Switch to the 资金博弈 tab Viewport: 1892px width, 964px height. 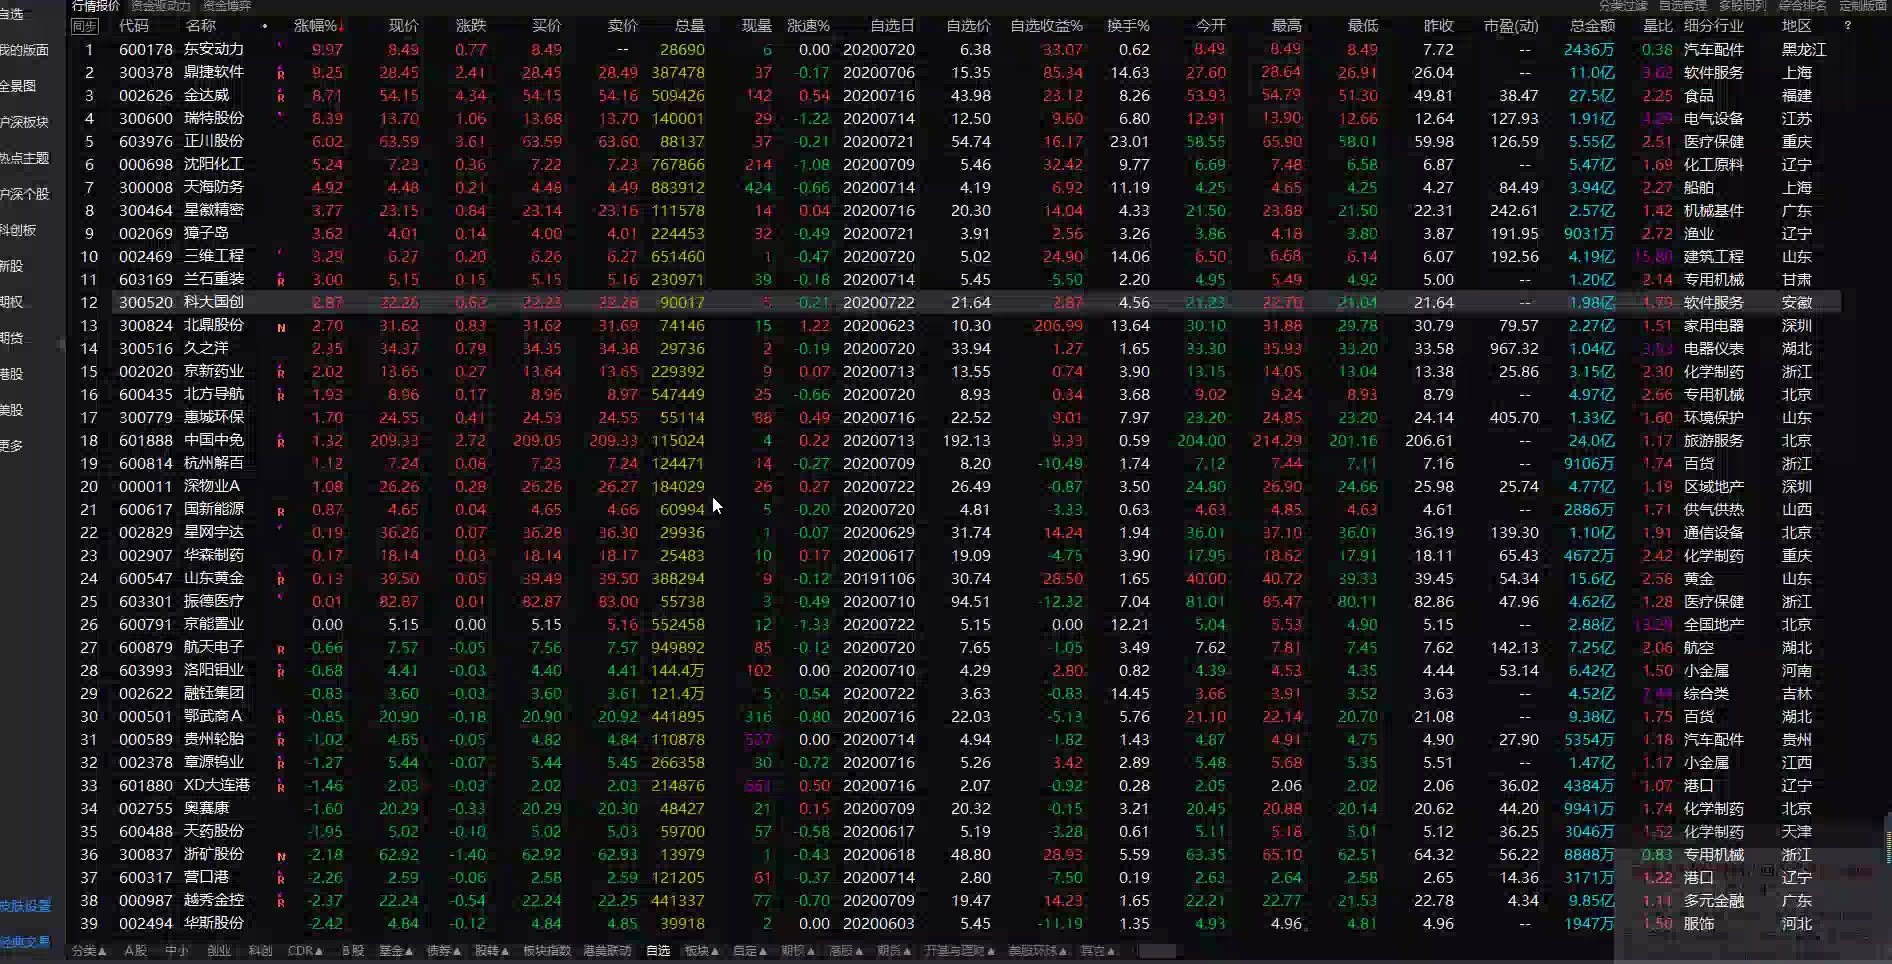coord(227,6)
